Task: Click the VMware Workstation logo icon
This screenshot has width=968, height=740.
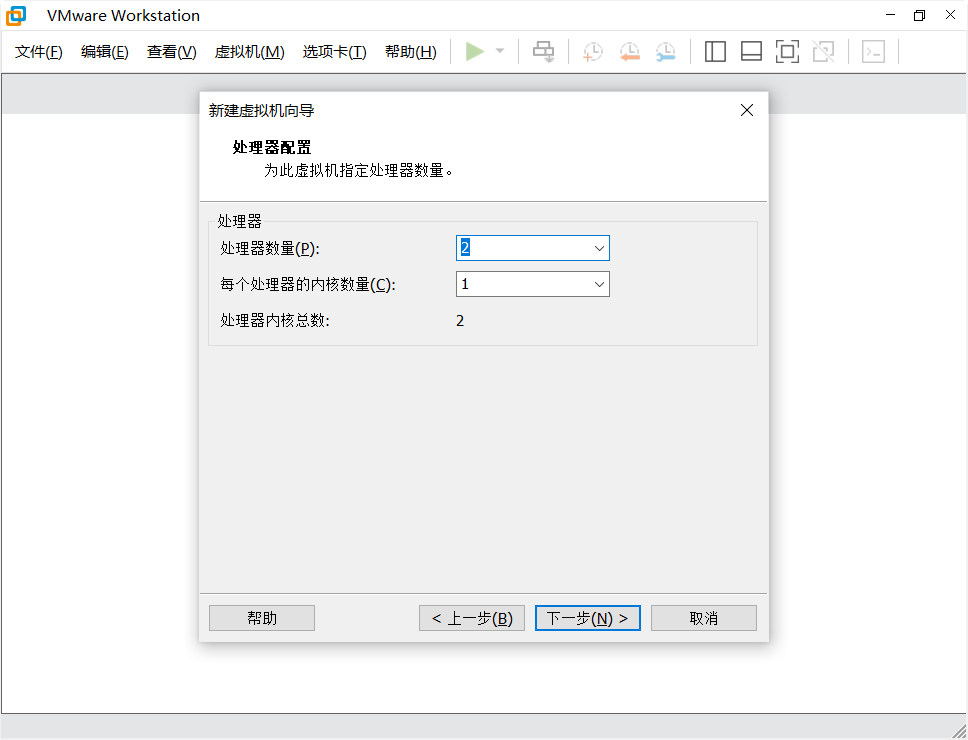Action: tap(16, 16)
